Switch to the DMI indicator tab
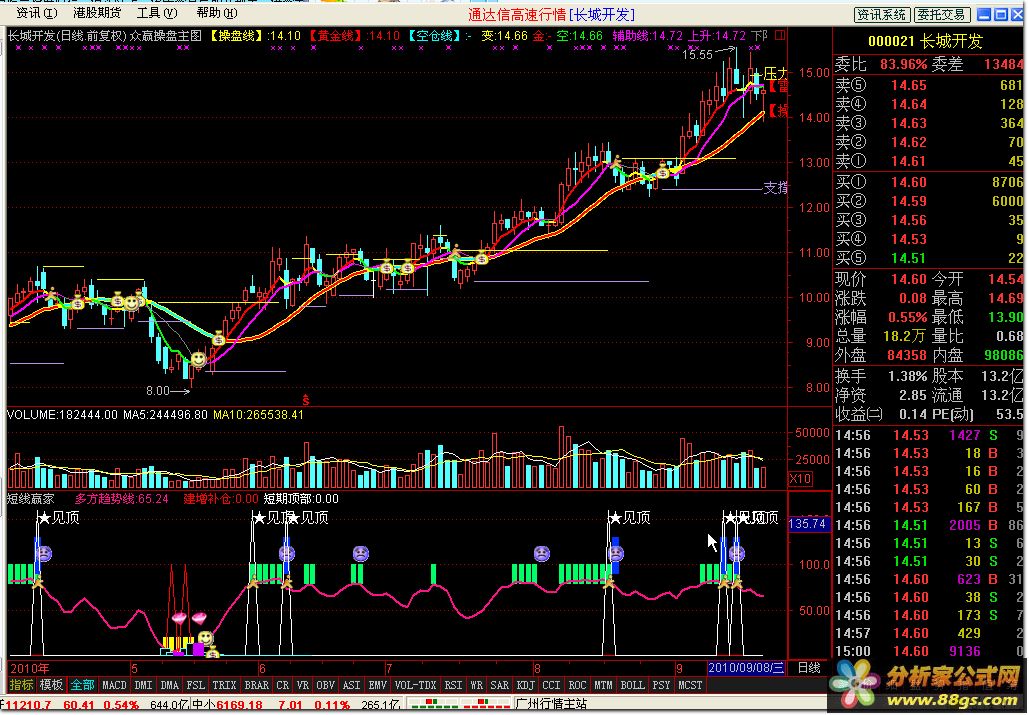The height and width of the screenshot is (715, 1029). [143, 685]
